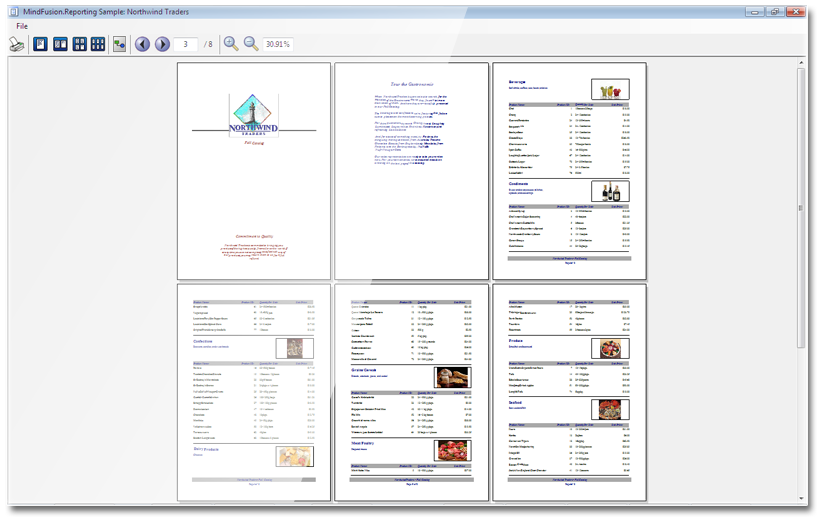Go to the previous page arrow
Image resolution: width=820 pixels, height=520 pixels.
[x=142, y=44]
